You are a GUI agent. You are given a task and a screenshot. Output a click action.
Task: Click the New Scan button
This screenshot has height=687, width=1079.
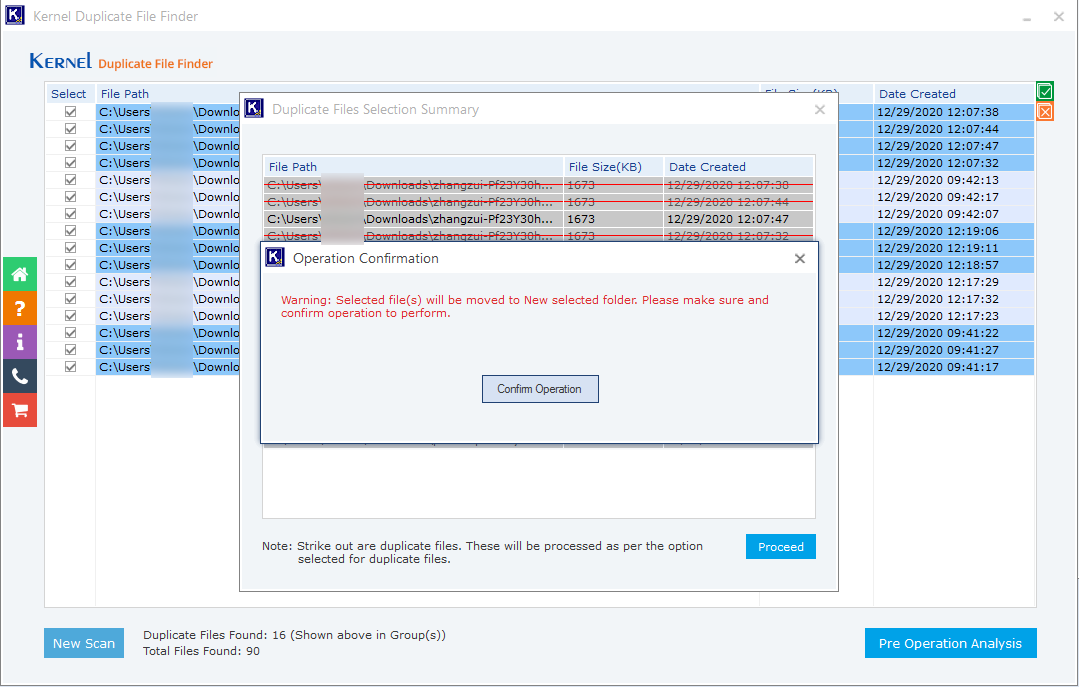pos(84,643)
